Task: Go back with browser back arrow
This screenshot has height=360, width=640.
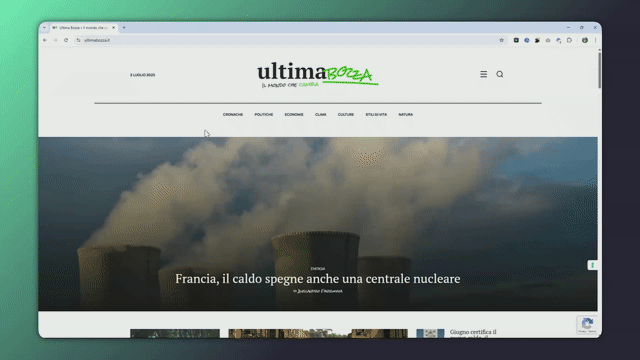Action: coord(45,40)
